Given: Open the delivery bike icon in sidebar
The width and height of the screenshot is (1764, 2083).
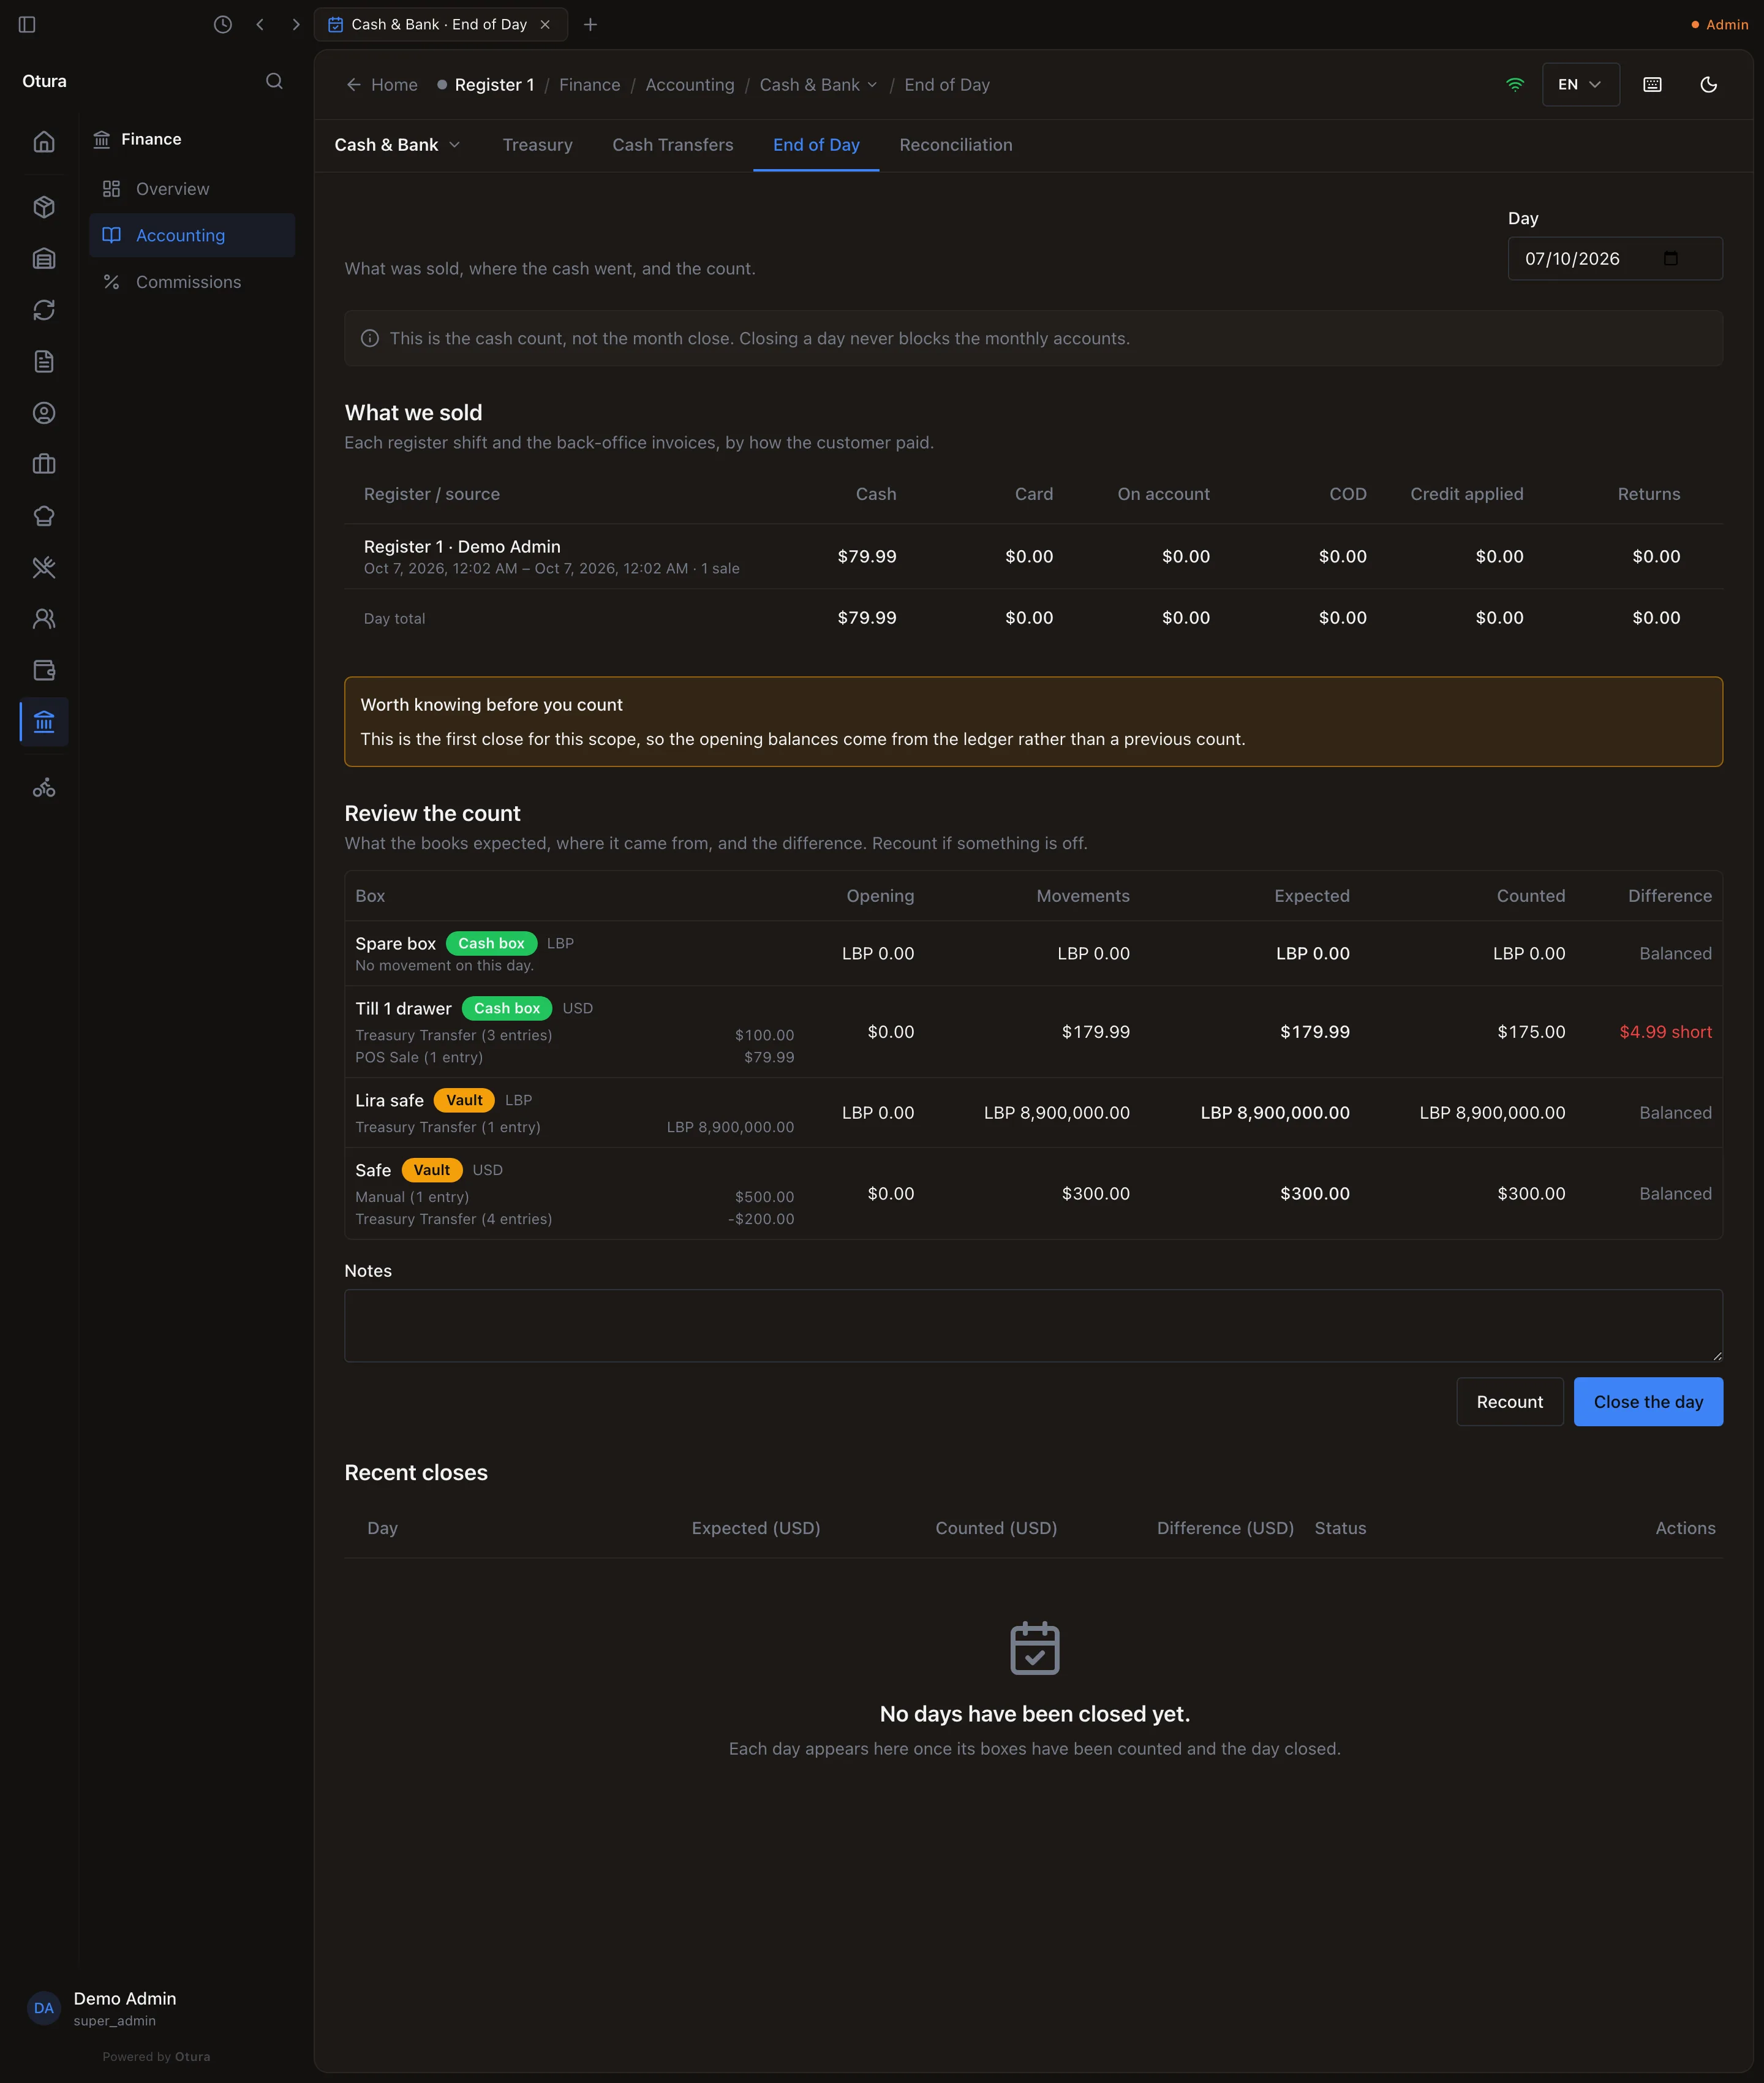Looking at the screenshot, I should tap(44, 788).
